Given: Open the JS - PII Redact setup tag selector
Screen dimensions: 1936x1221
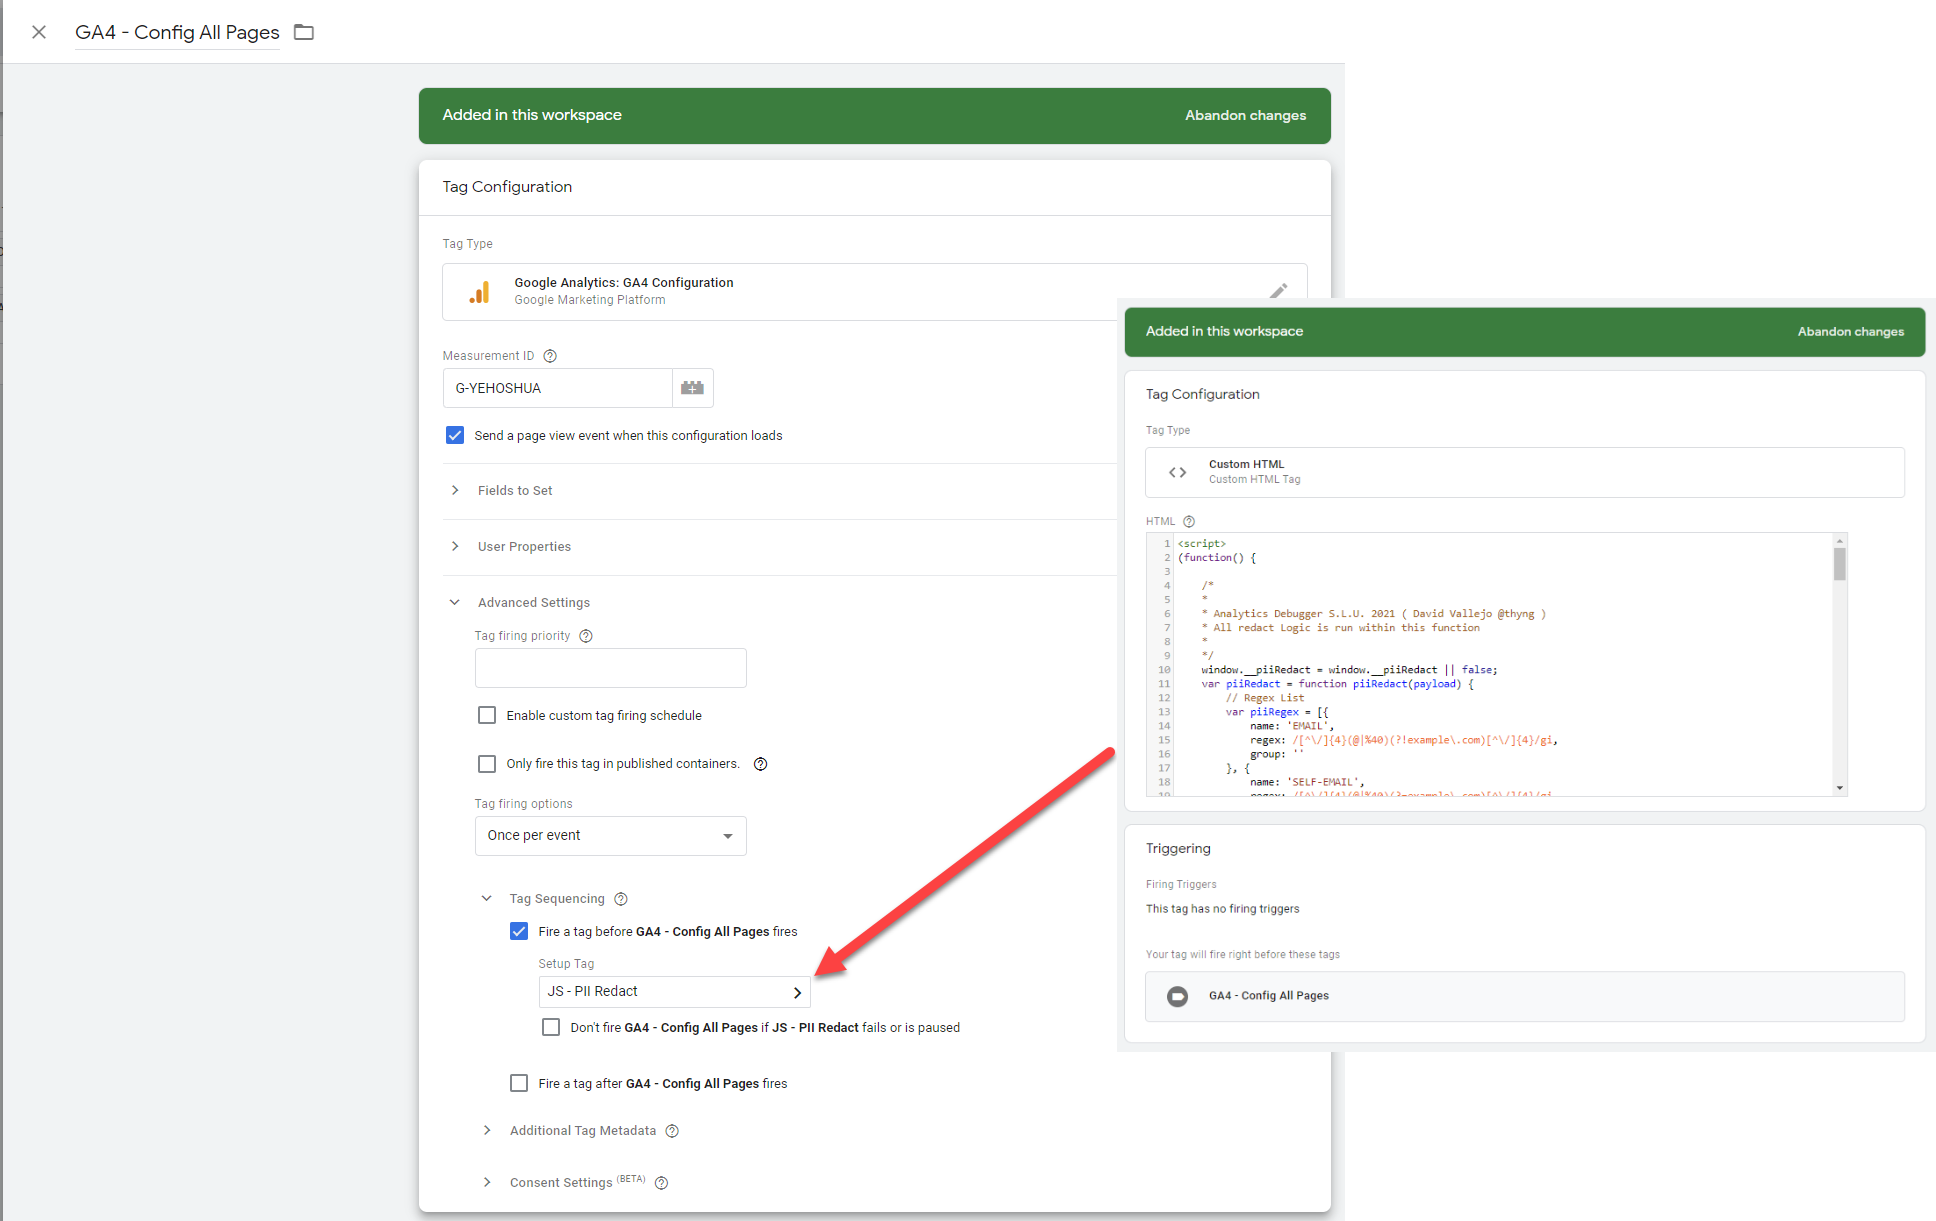Looking at the screenshot, I should 674,991.
